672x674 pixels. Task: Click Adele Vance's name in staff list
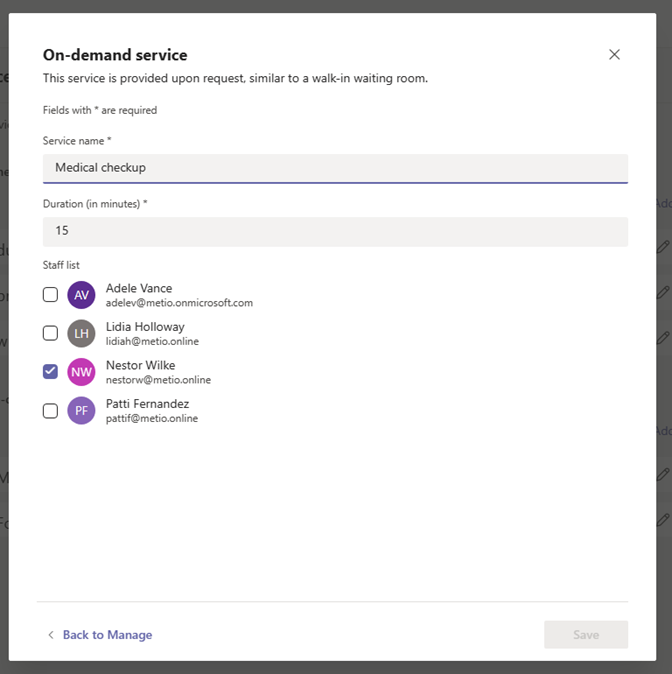pos(139,288)
